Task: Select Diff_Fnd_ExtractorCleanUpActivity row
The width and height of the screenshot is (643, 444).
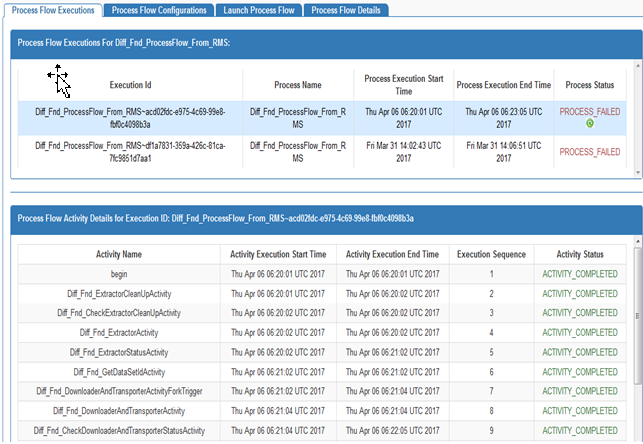Action: click(x=322, y=294)
